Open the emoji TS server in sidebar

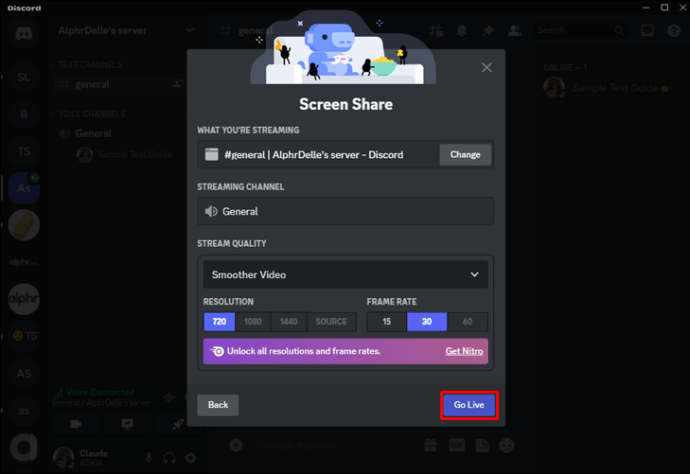(x=24, y=336)
